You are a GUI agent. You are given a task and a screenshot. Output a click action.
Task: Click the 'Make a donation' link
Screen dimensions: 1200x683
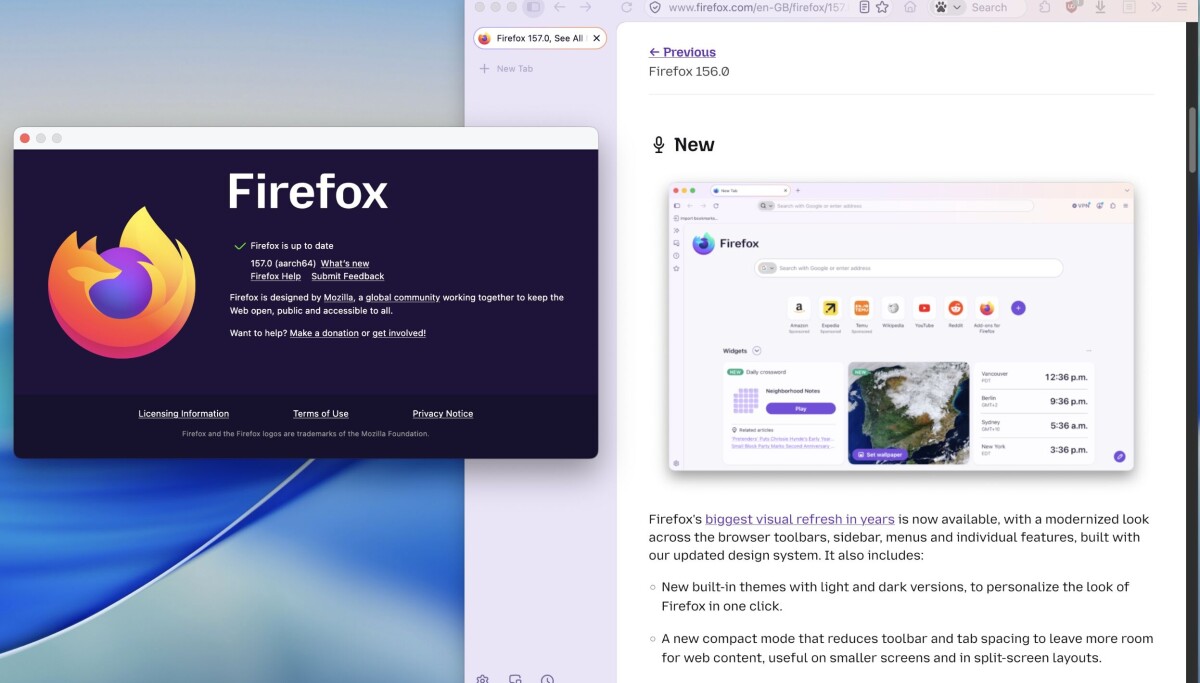pyautogui.click(x=324, y=333)
